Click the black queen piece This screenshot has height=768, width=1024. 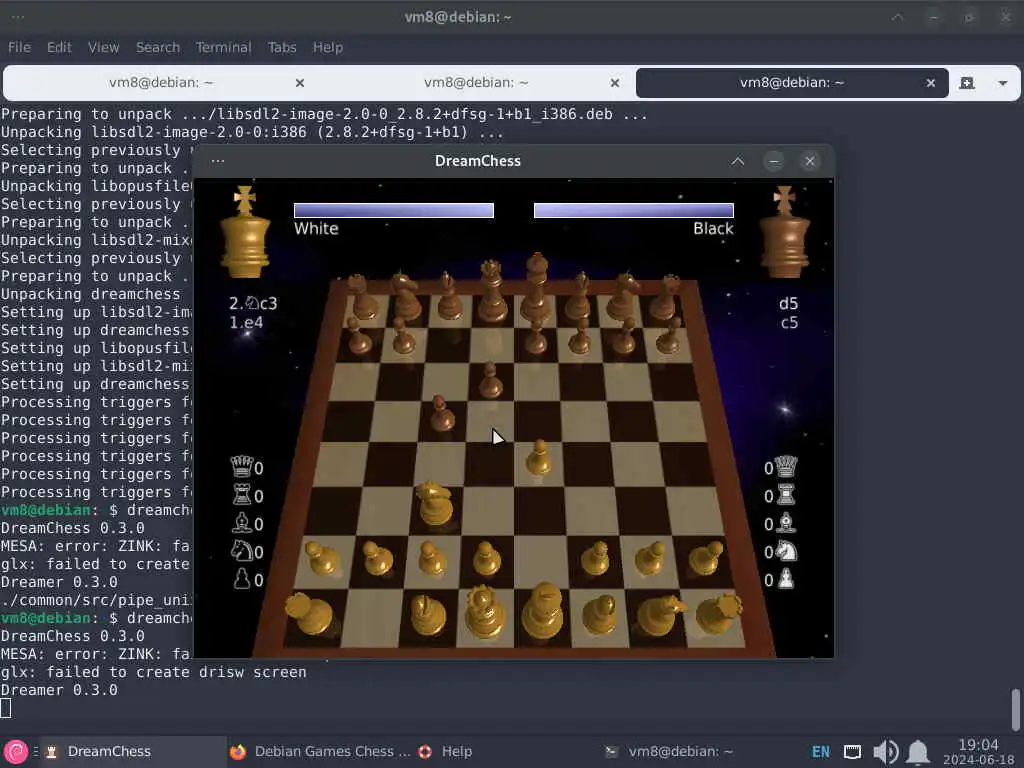click(x=491, y=291)
